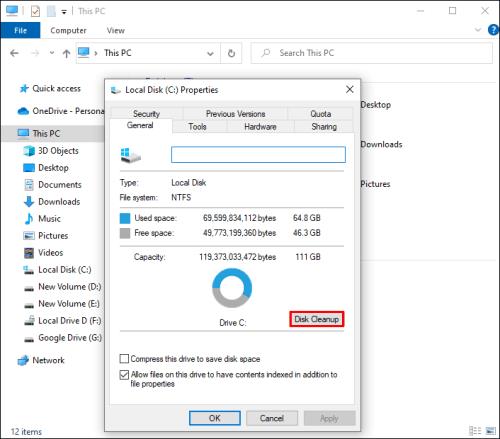Screen dimensions: 500x439
Task: Switch to the Tools tab
Action: (197, 127)
